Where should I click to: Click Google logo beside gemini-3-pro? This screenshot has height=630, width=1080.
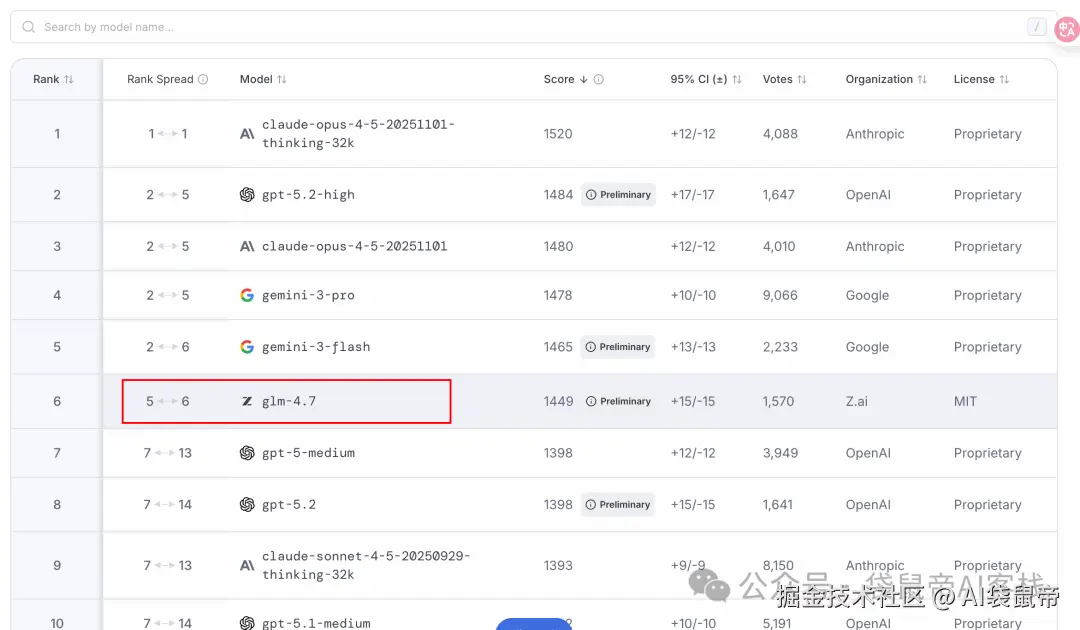[x=247, y=295]
